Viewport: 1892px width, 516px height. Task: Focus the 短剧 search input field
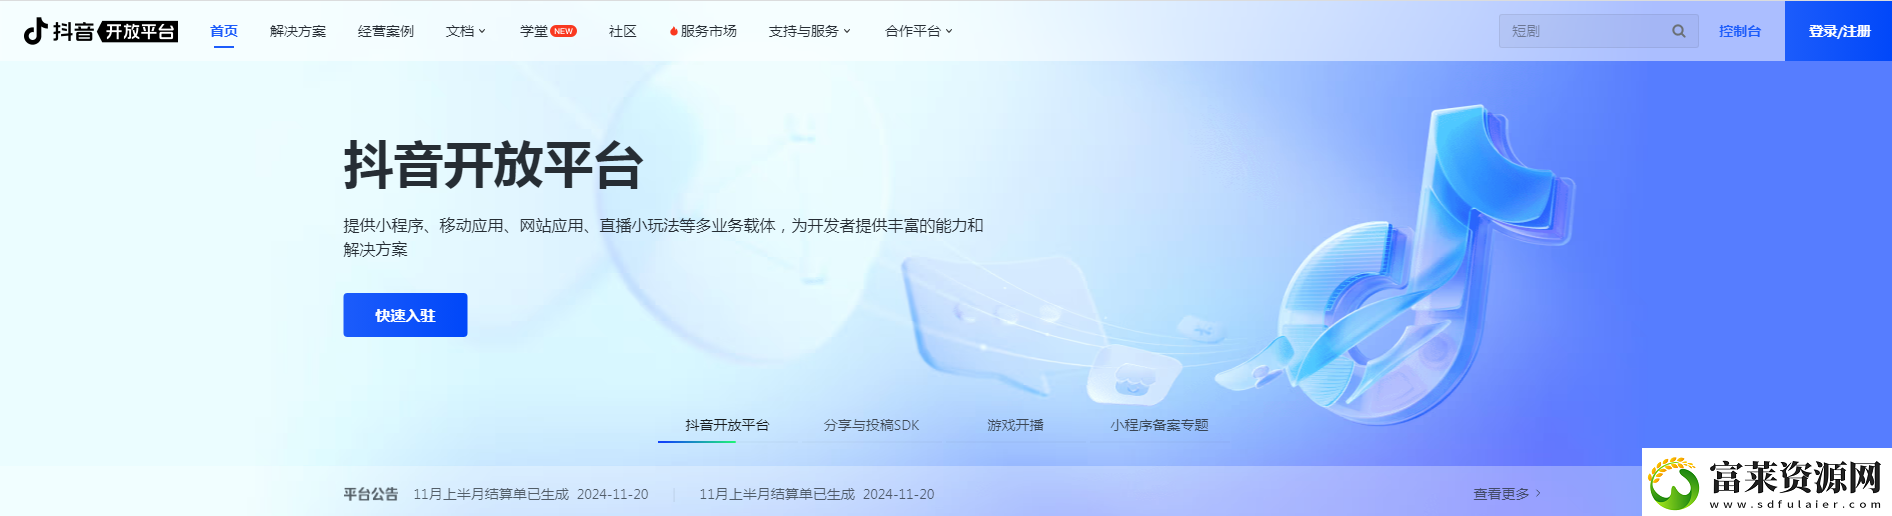[x=1598, y=31]
